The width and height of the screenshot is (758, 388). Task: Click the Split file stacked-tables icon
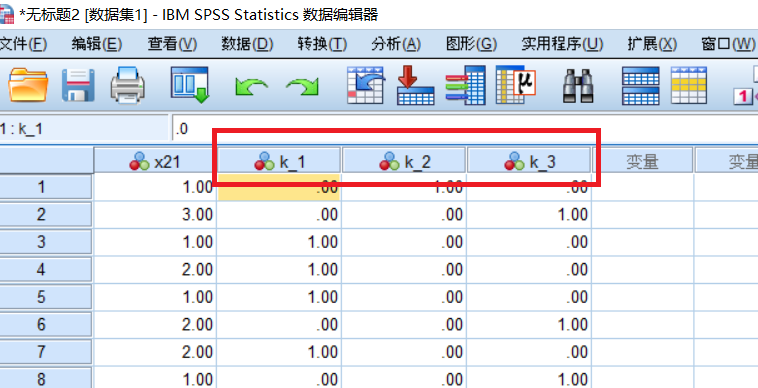coord(641,86)
